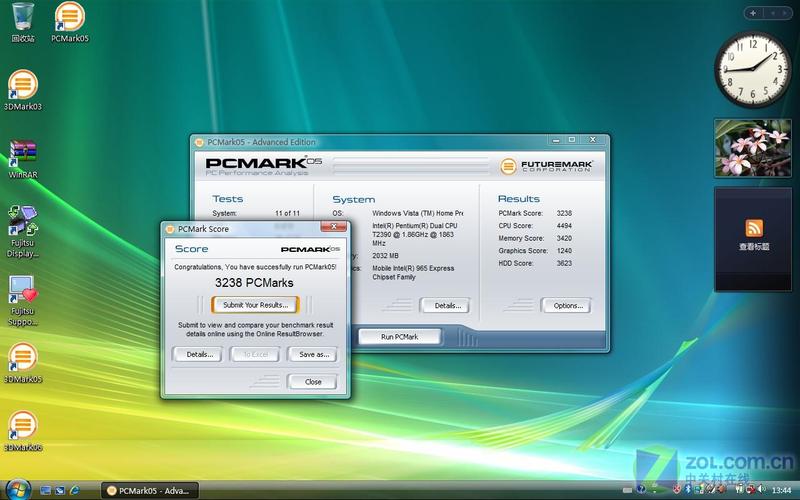Close PCMark Score dialog with red X
Screen dimensions: 800x500
tap(334, 226)
